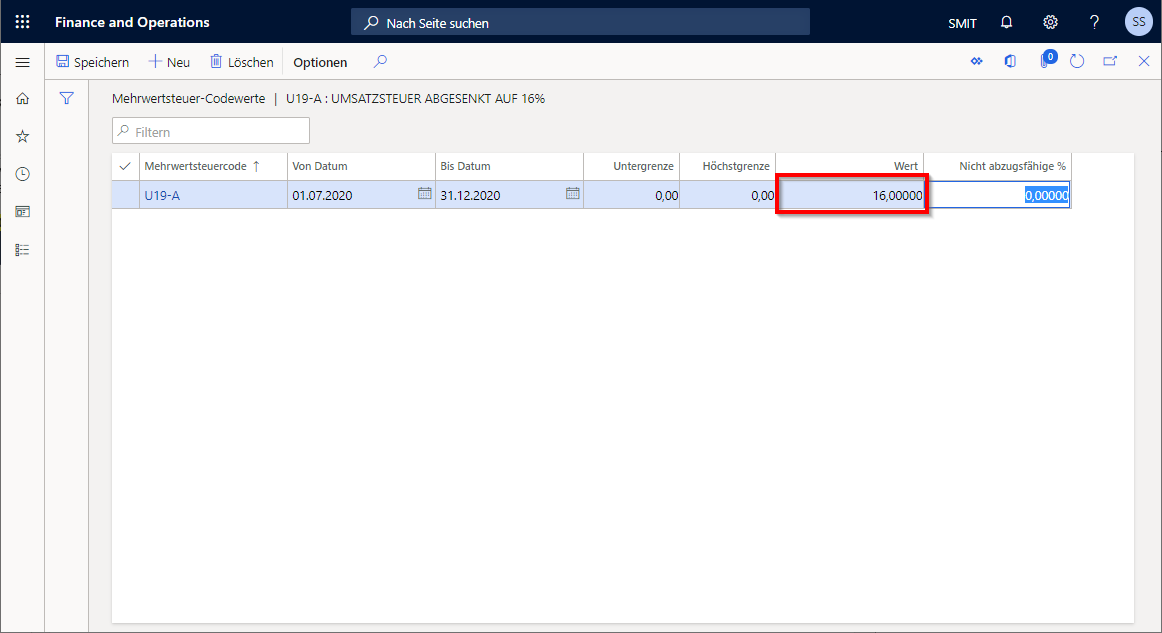
Task: Open the Optionen menu
Action: [320, 62]
